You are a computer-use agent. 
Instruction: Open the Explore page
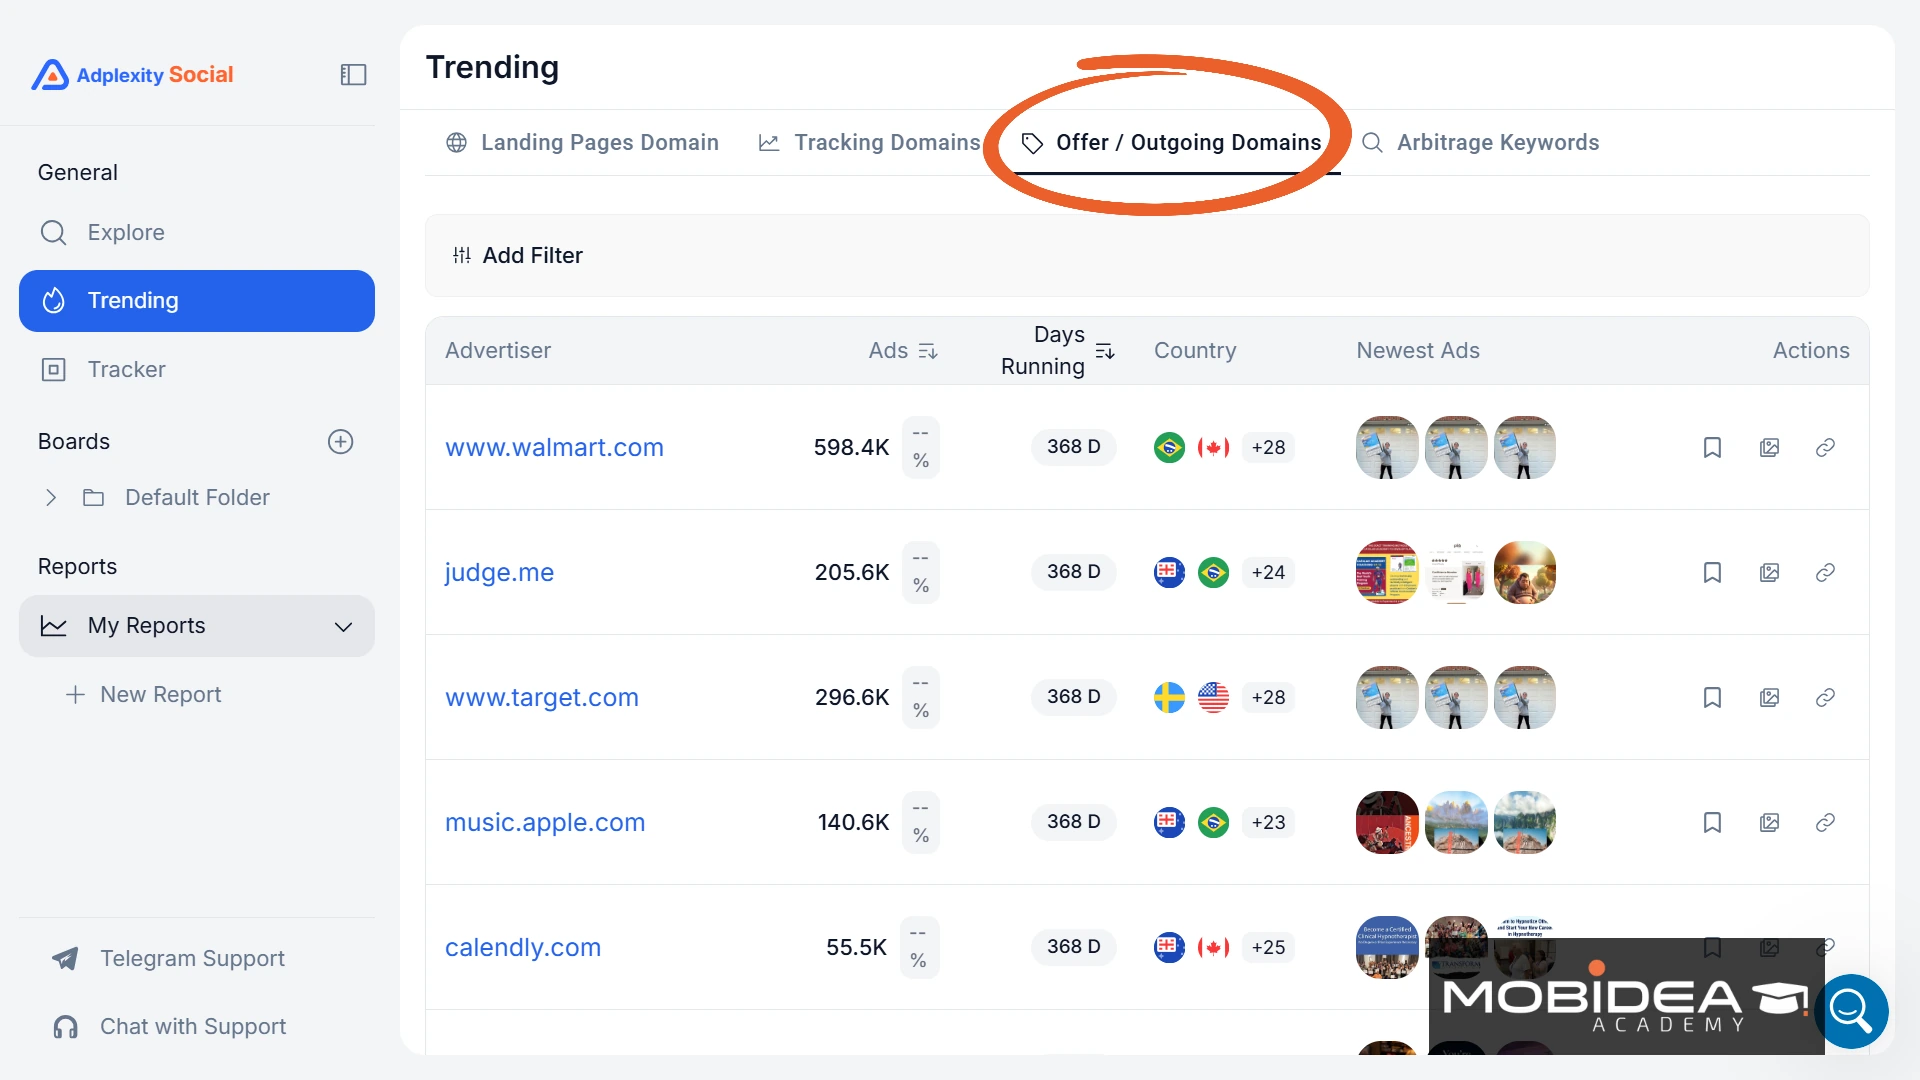pos(197,232)
